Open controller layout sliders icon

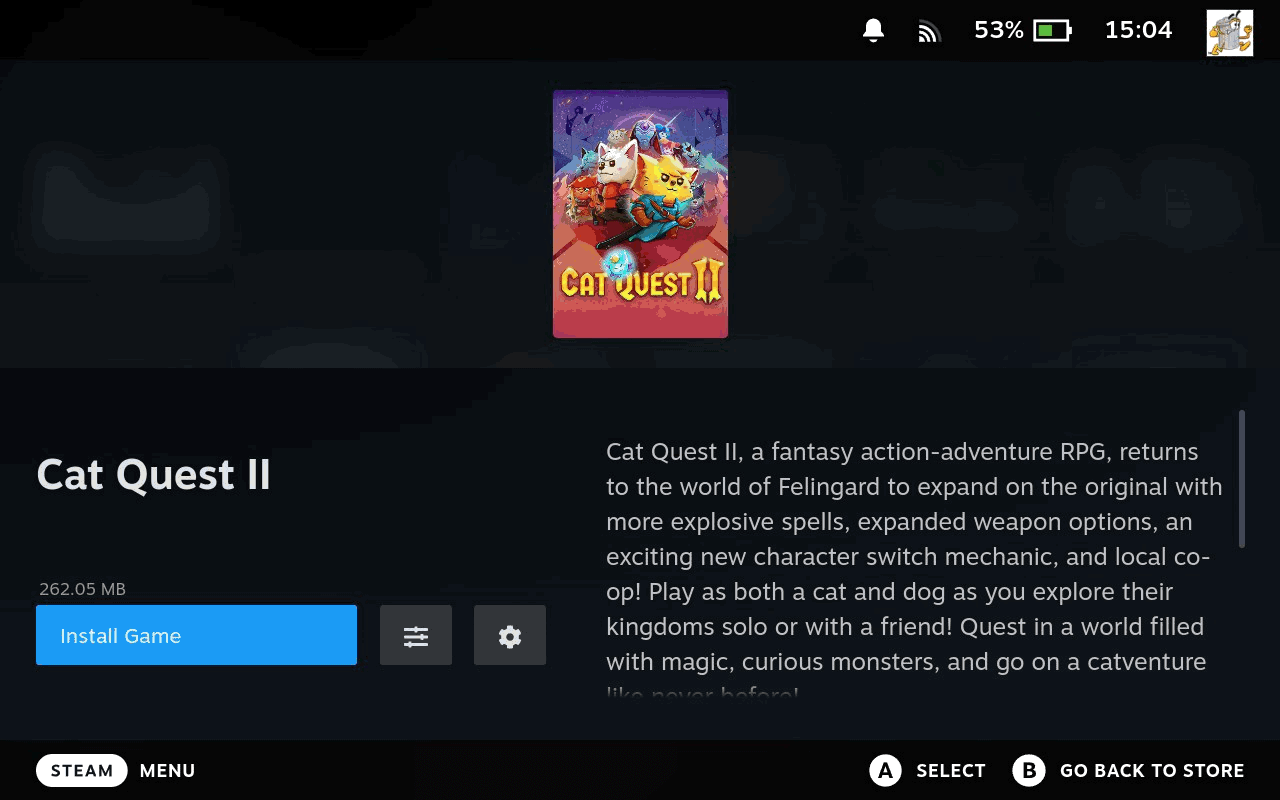point(416,635)
